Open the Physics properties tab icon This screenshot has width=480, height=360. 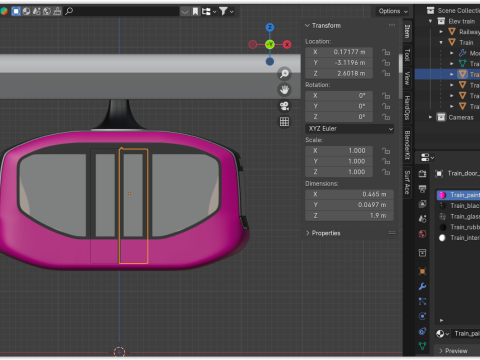click(x=422, y=316)
